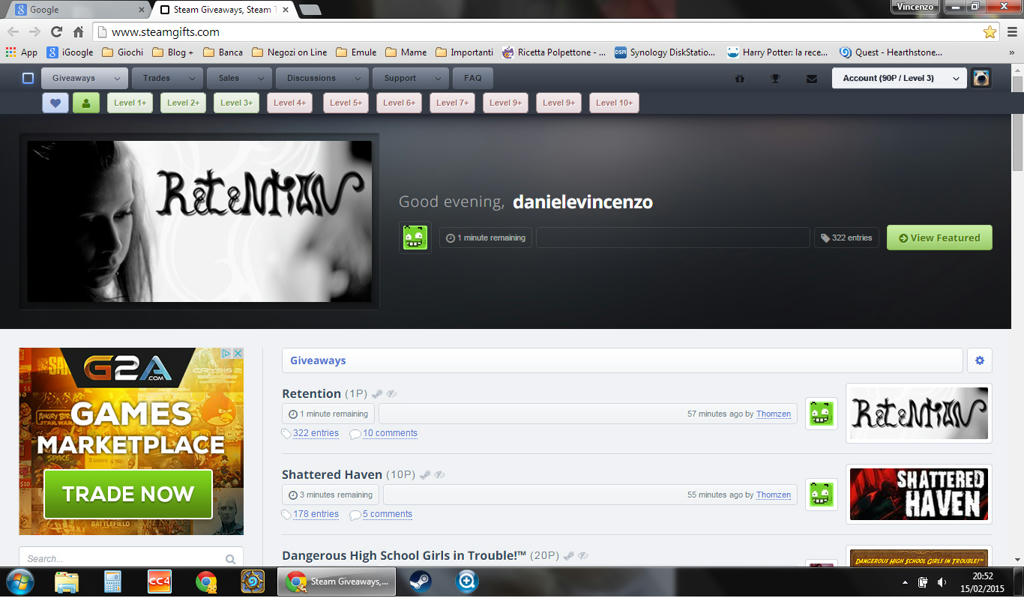Reload the page in Chrome

tap(56, 31)
